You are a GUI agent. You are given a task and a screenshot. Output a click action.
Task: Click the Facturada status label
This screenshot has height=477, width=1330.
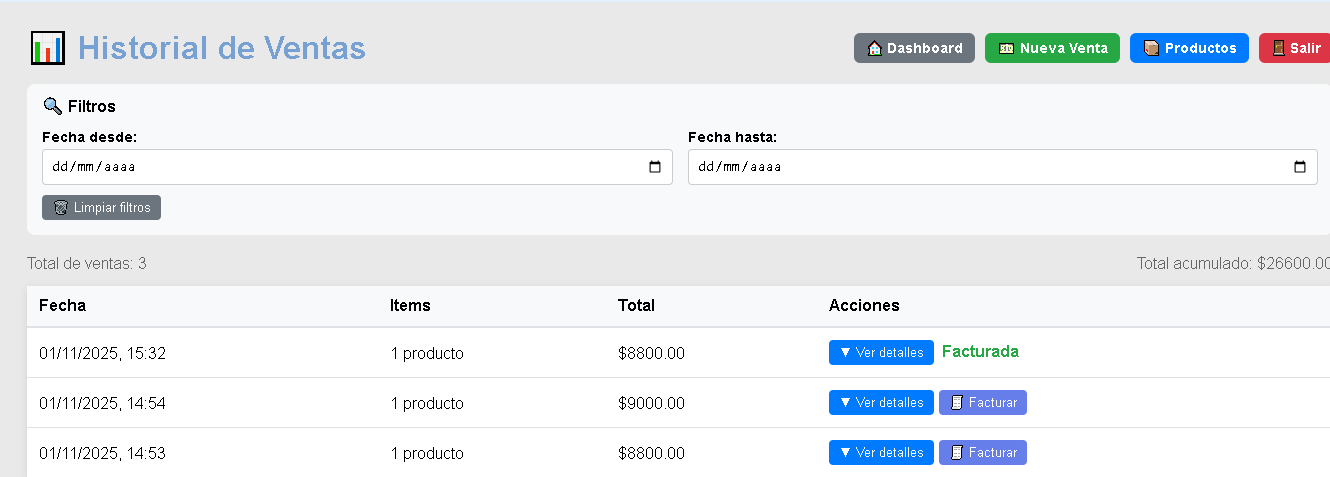(980, 352)
